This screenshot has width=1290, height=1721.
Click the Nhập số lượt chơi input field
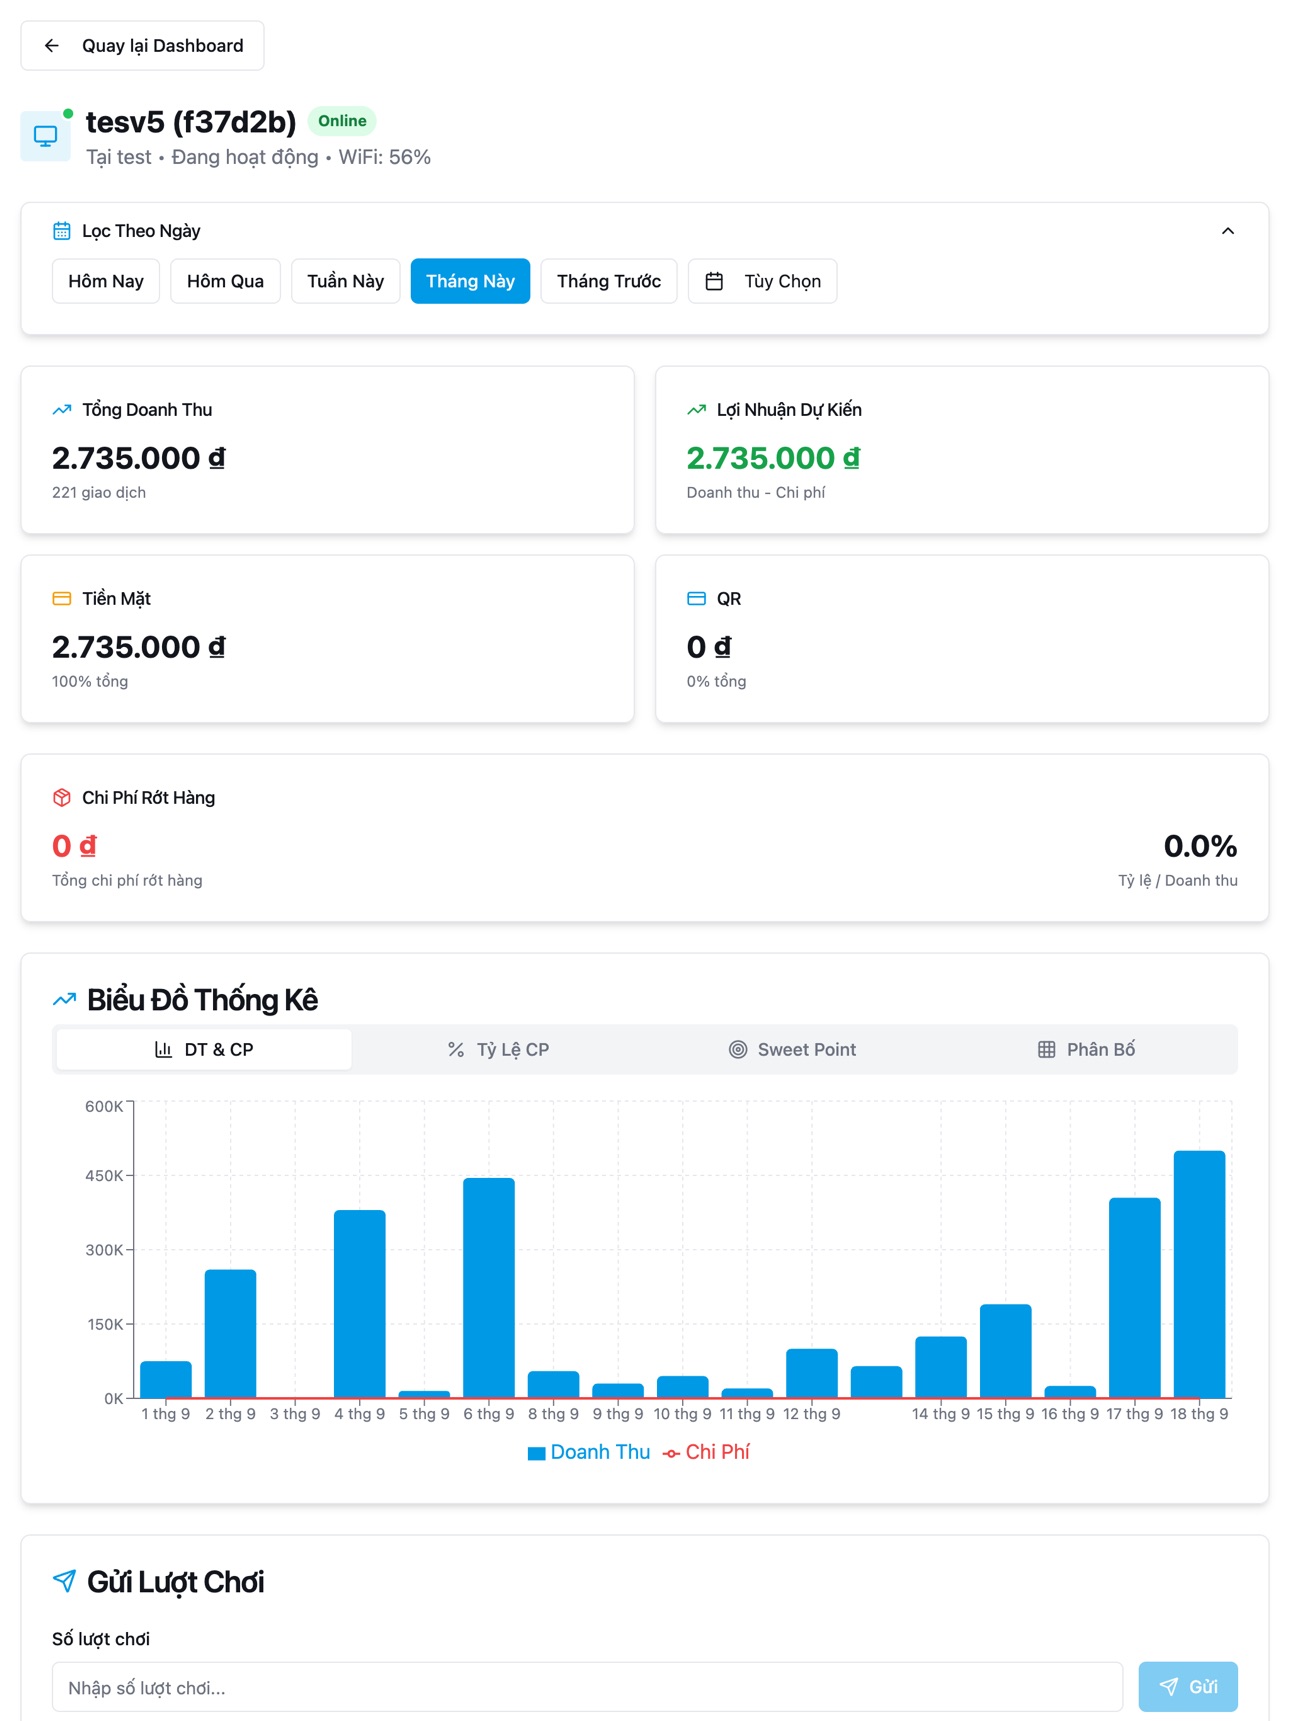[587, 1687]
